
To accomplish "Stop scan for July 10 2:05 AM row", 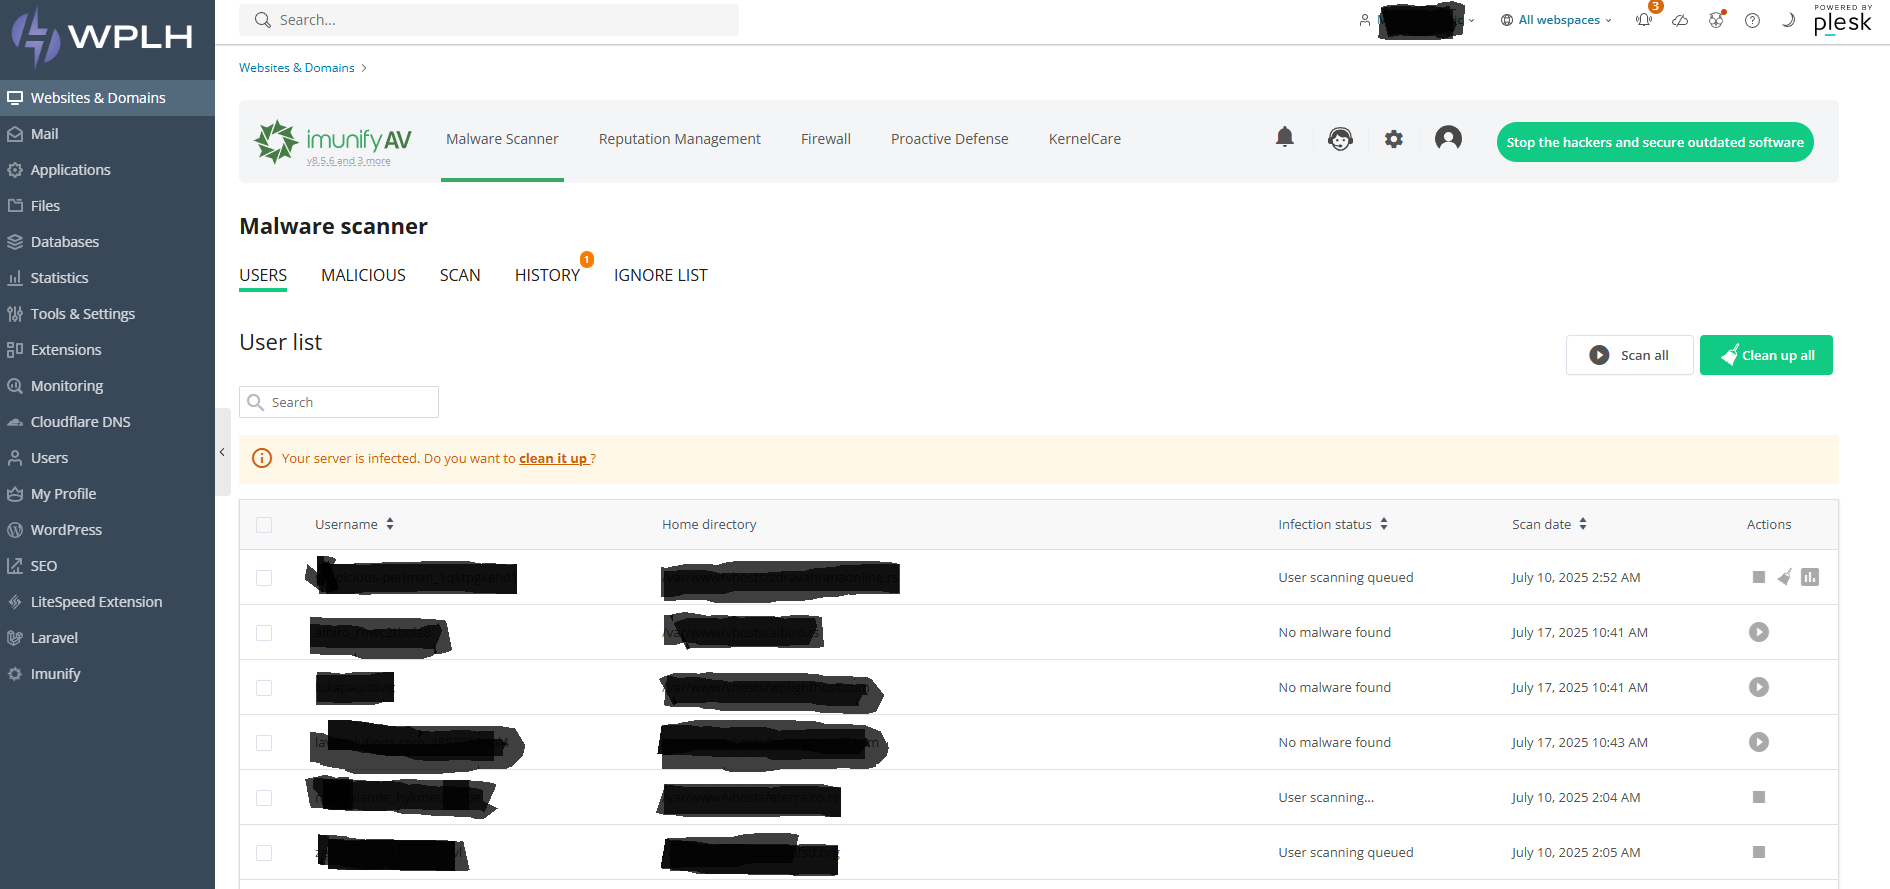I will 1759,852.
